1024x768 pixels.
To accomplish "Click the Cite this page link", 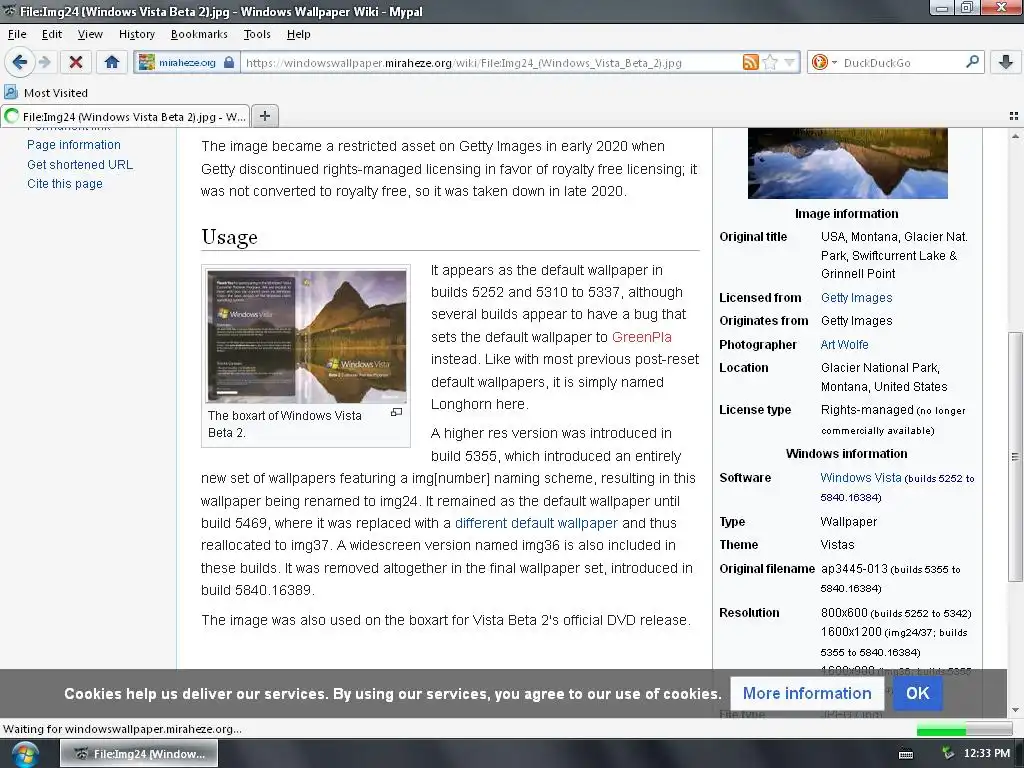I will click(x=65, y=184).
